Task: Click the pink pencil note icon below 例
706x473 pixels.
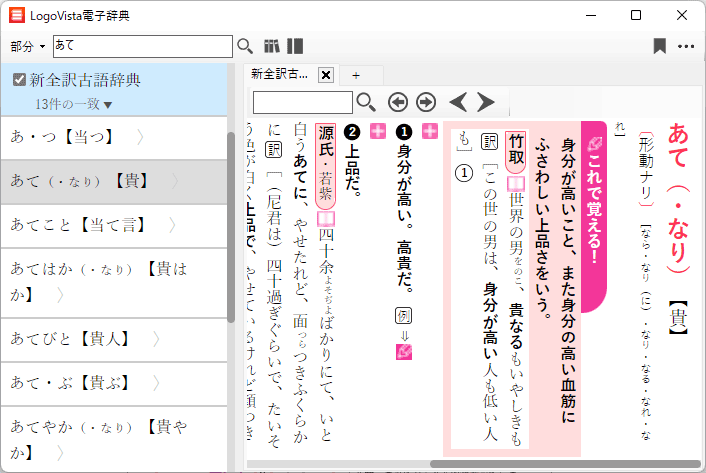Action: [404, 352]
